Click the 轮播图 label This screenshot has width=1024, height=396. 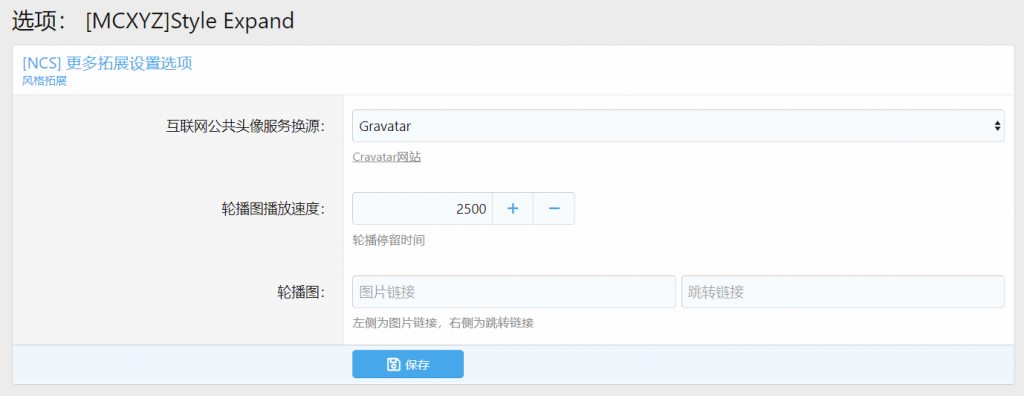[x=302, y=292]
